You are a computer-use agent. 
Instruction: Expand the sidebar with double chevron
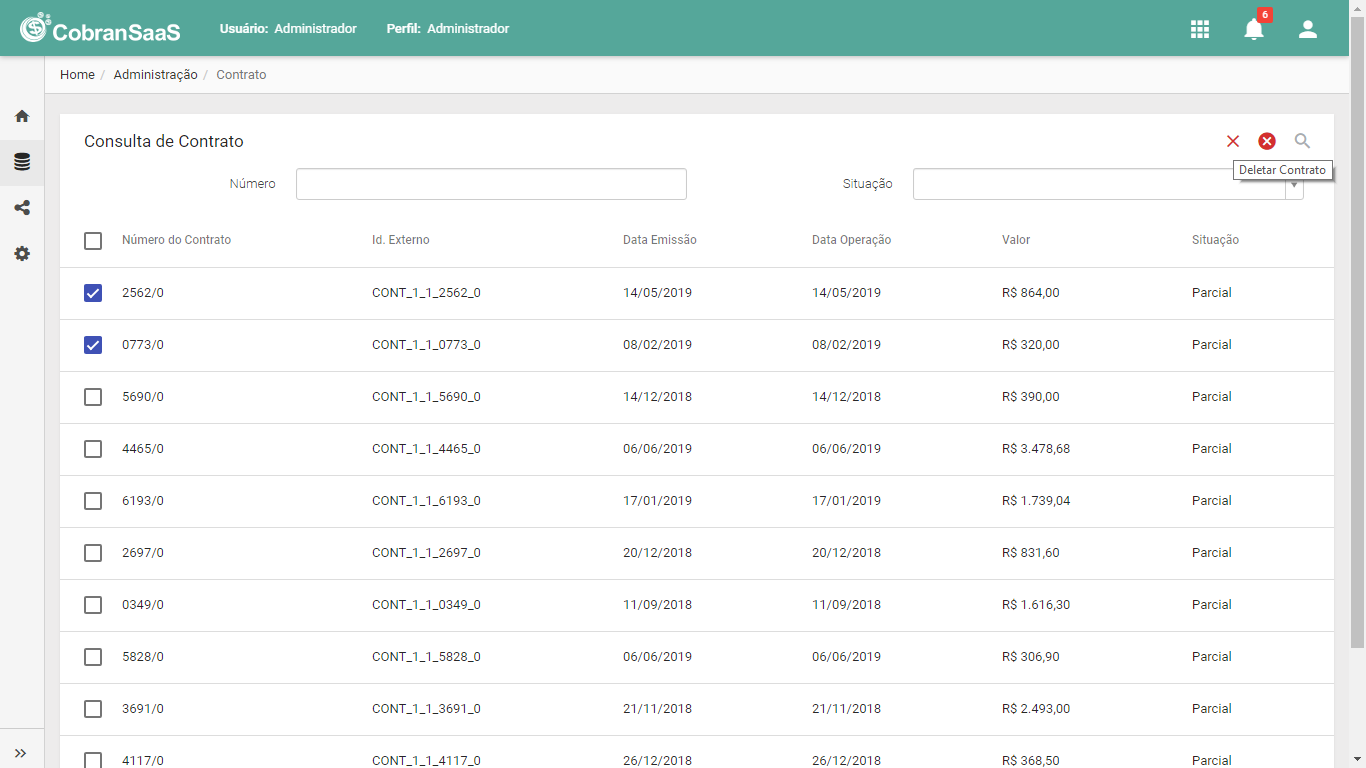pos(21,753)
